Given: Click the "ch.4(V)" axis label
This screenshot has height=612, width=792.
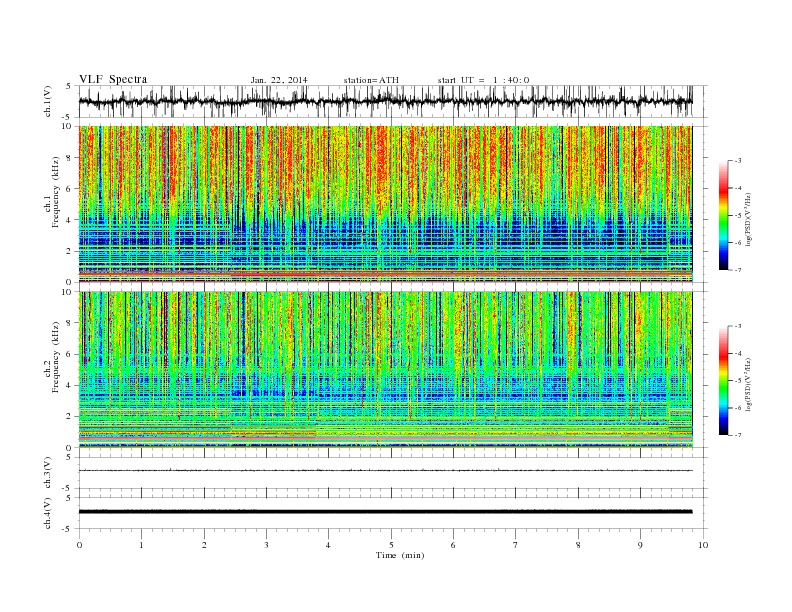Looking at the screenshot, I should point(48,513).
